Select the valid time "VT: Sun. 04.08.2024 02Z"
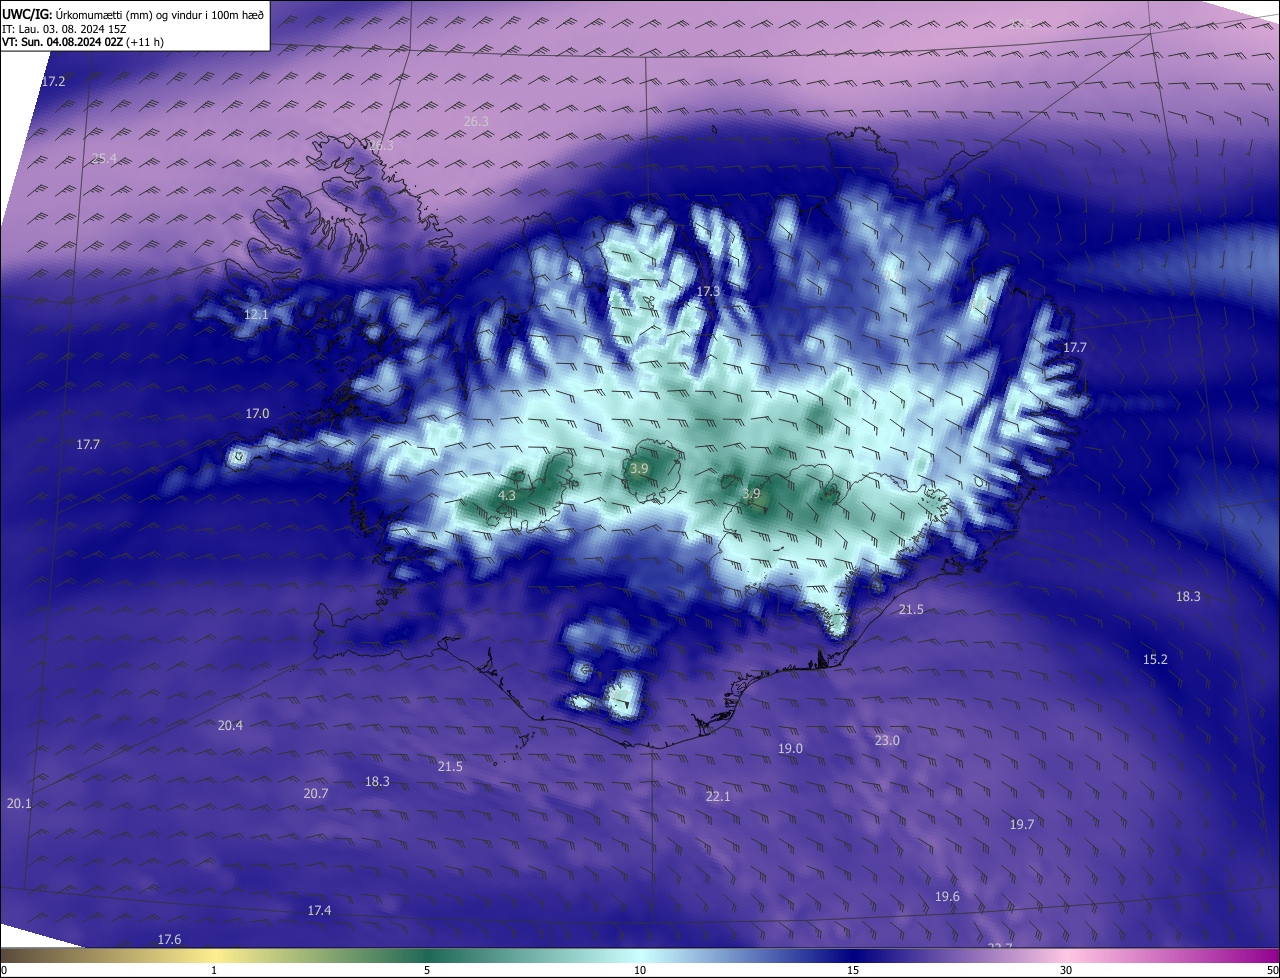This screenshot has width=1280, height=978. click(x=63, y=42)
